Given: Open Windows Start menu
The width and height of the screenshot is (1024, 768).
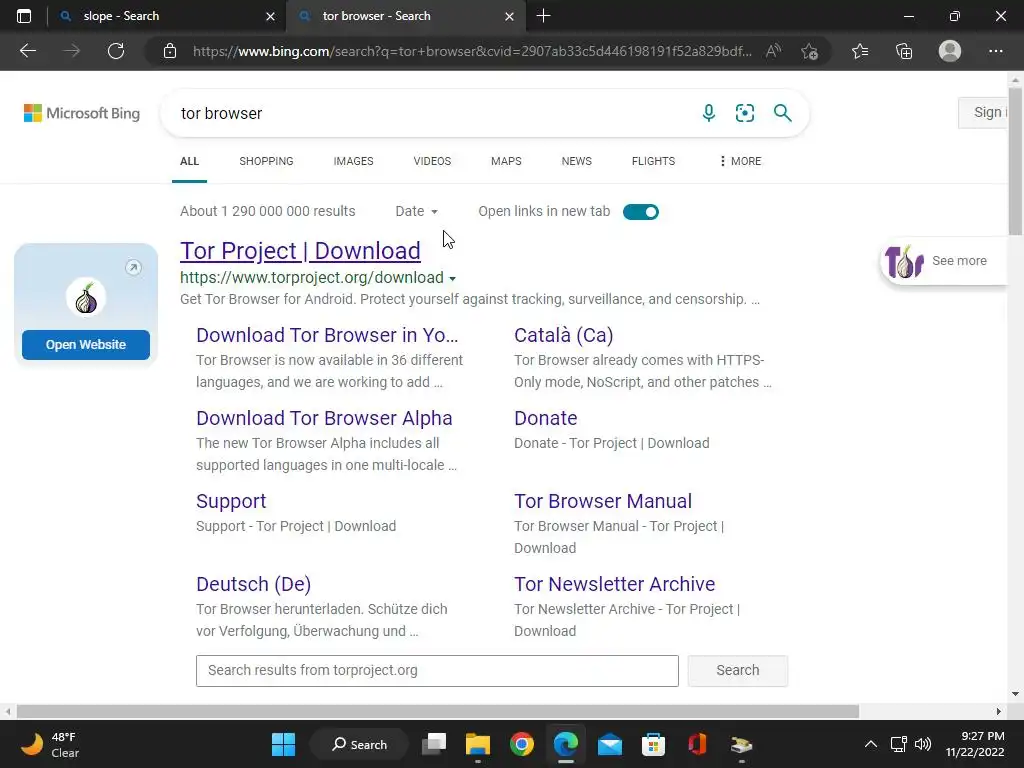Looking at the screenshot, I should 283,744.
